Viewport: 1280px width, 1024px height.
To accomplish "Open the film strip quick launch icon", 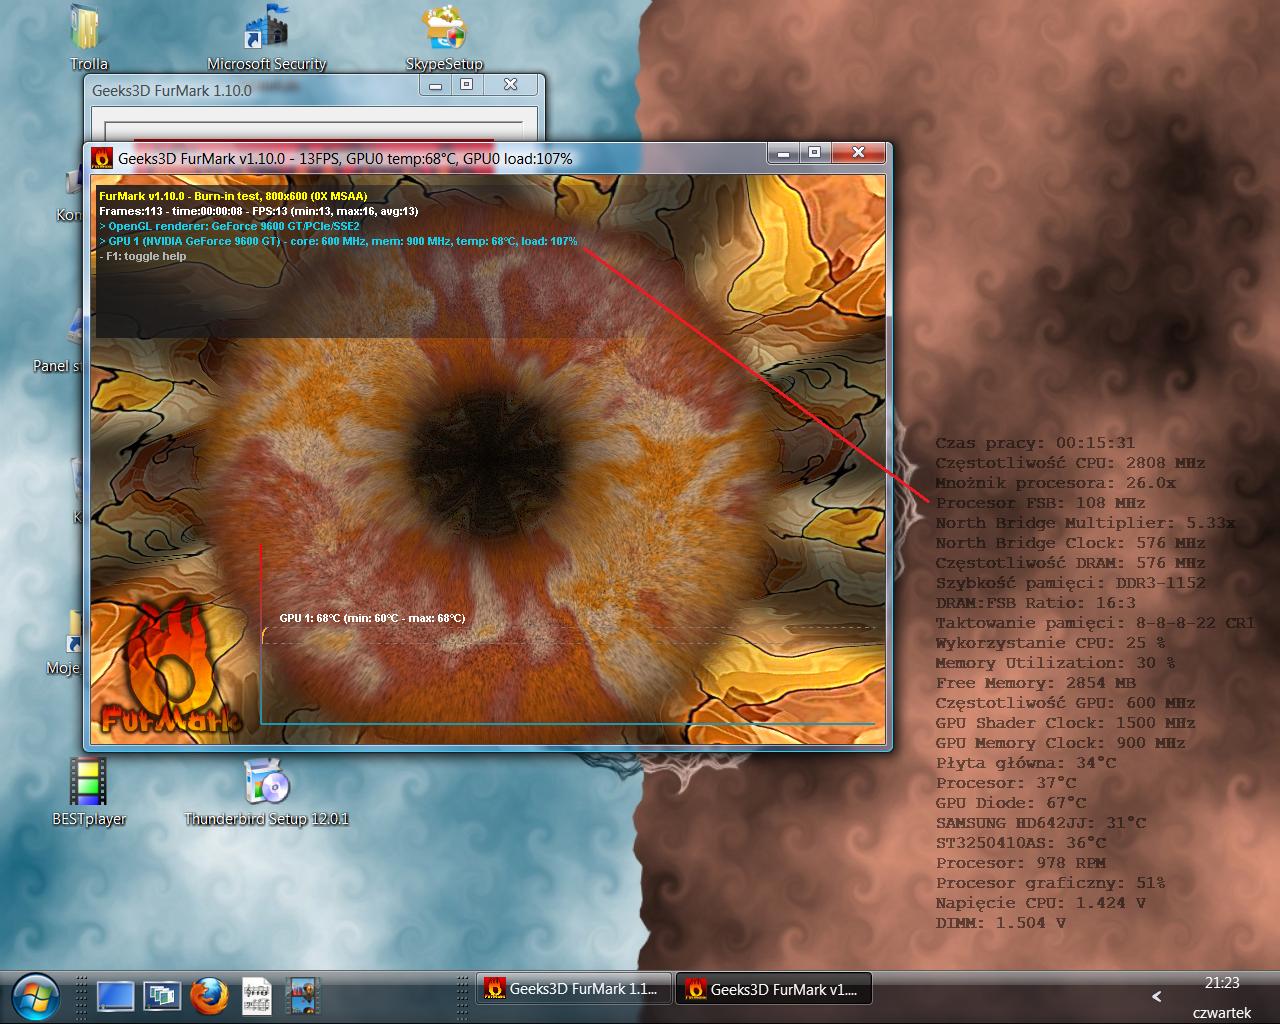I will coord(302,995).
